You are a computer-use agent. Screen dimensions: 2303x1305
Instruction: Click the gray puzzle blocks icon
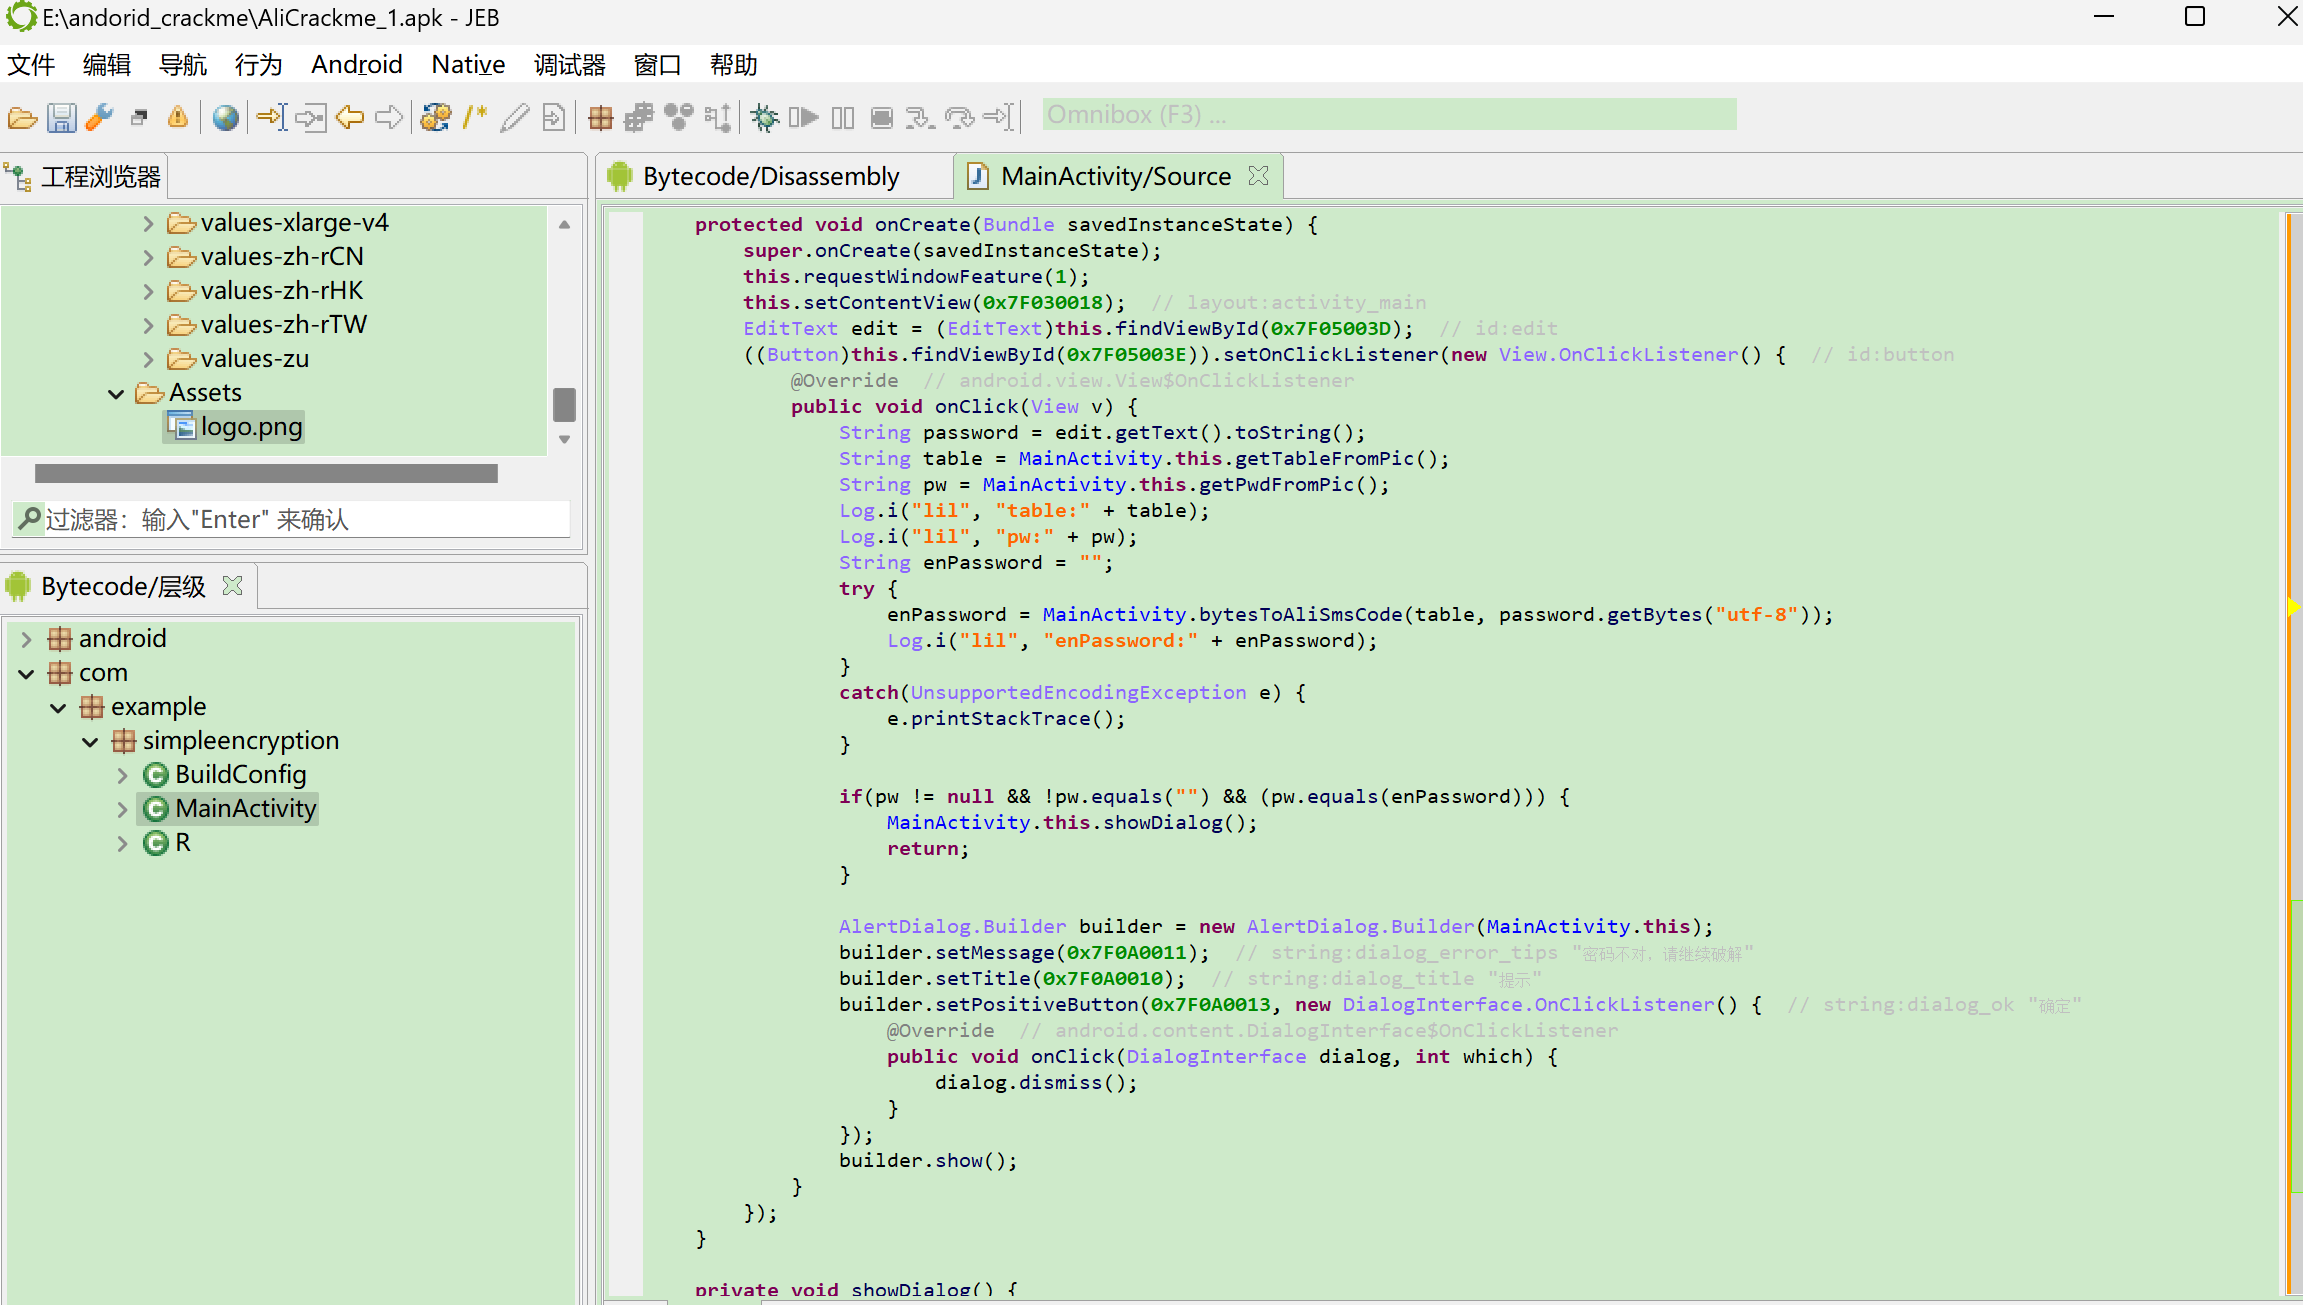click(x=639, y=118)
